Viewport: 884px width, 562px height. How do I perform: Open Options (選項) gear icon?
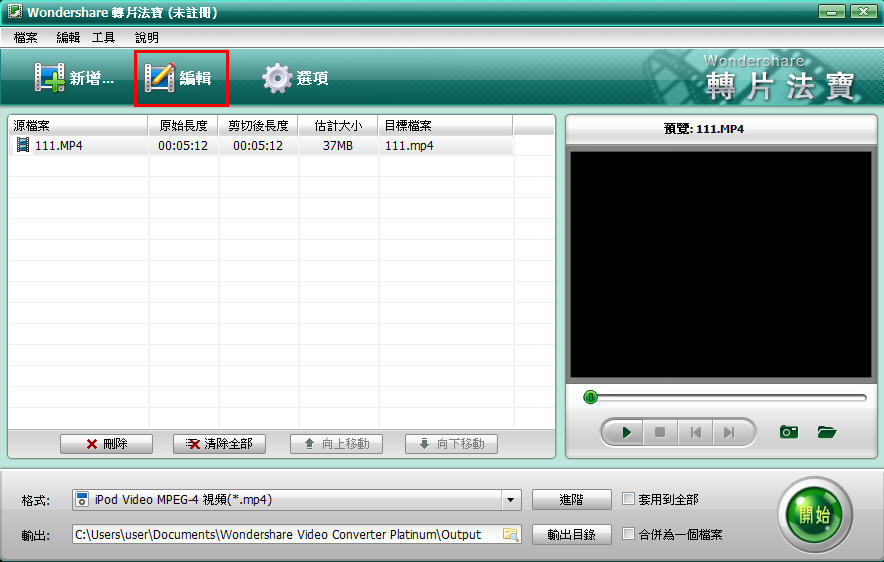click(277, 78)
